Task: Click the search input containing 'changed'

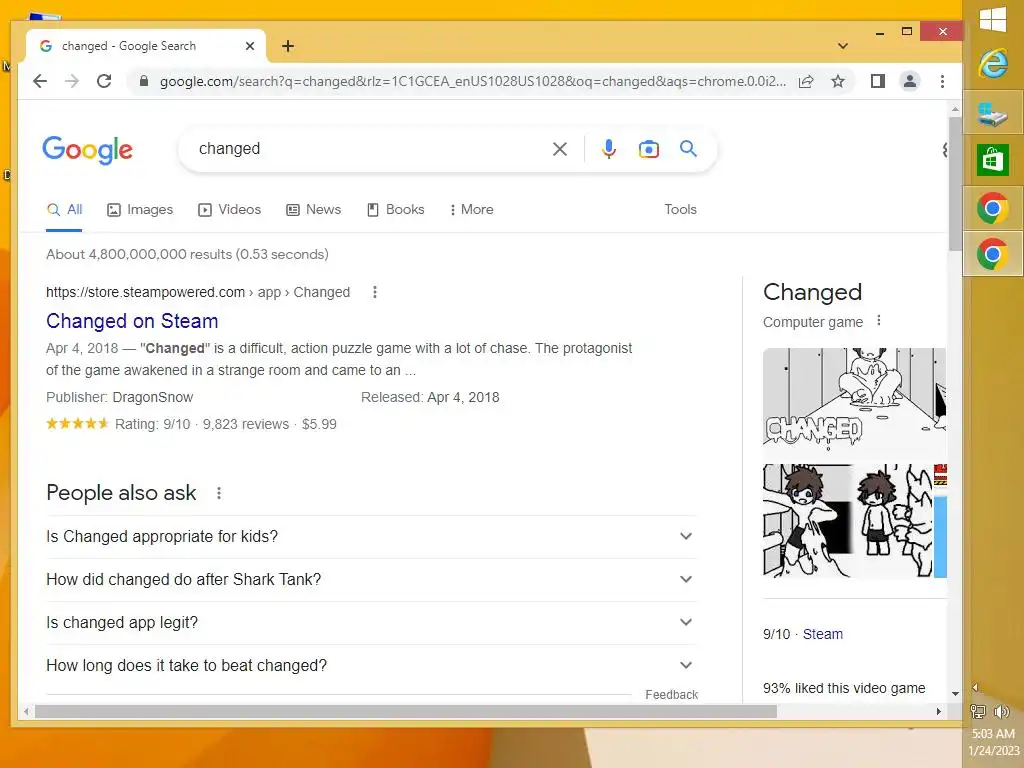Action: point(369,149)
